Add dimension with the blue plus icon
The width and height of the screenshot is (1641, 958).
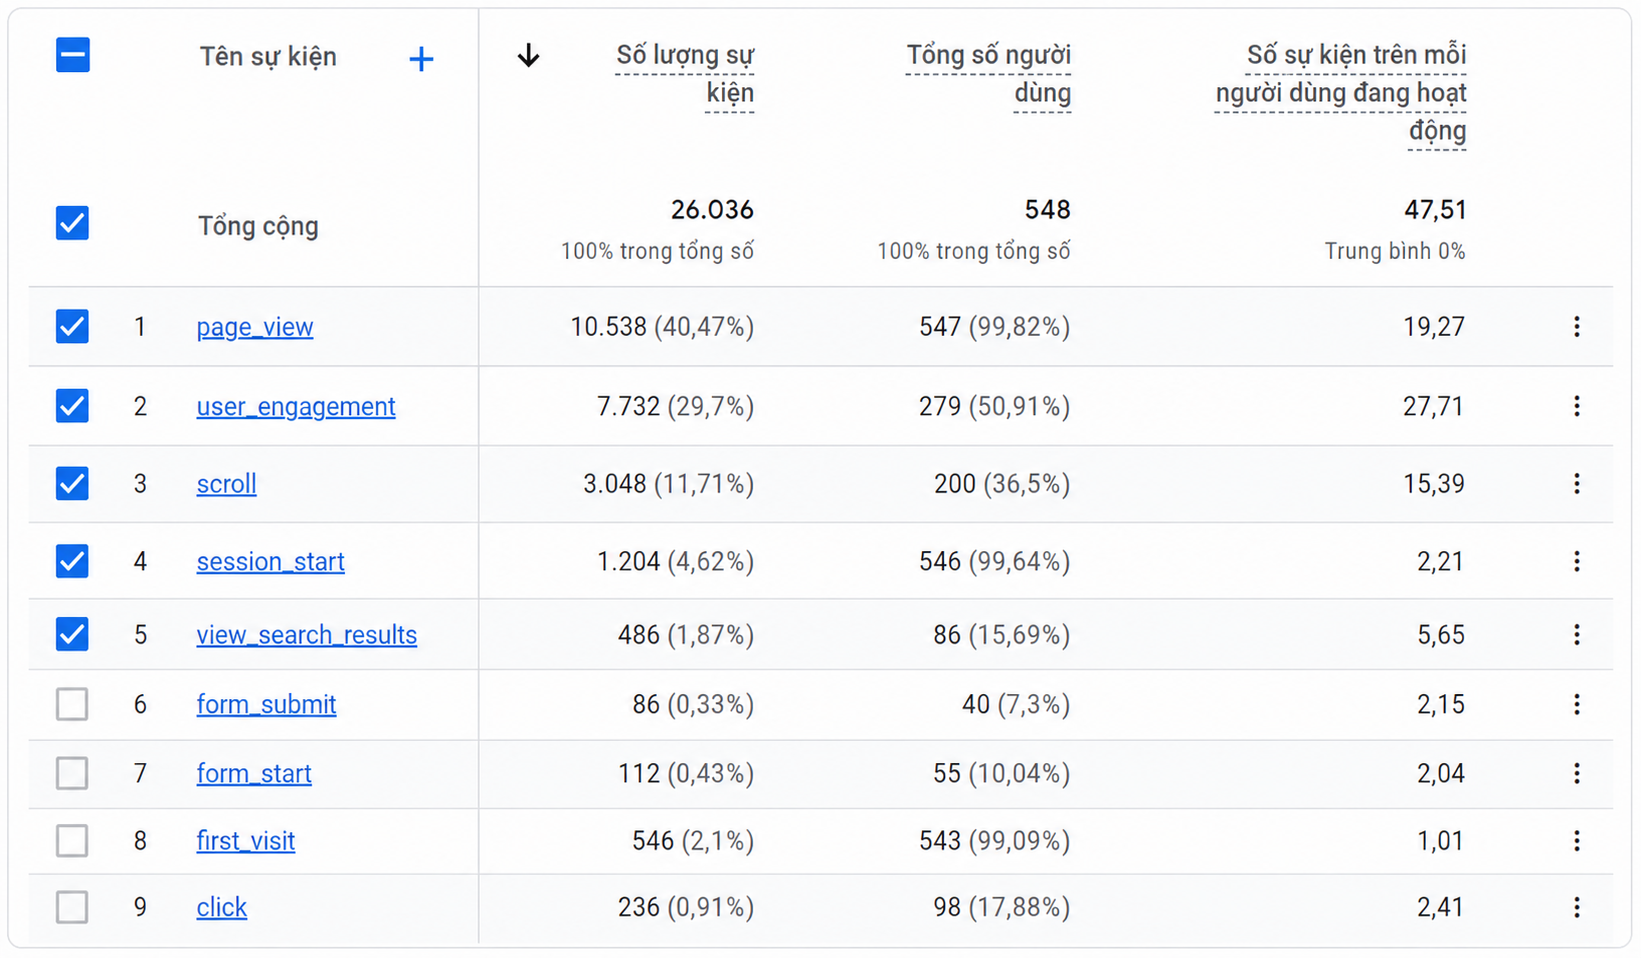click(x=421, y=59)
